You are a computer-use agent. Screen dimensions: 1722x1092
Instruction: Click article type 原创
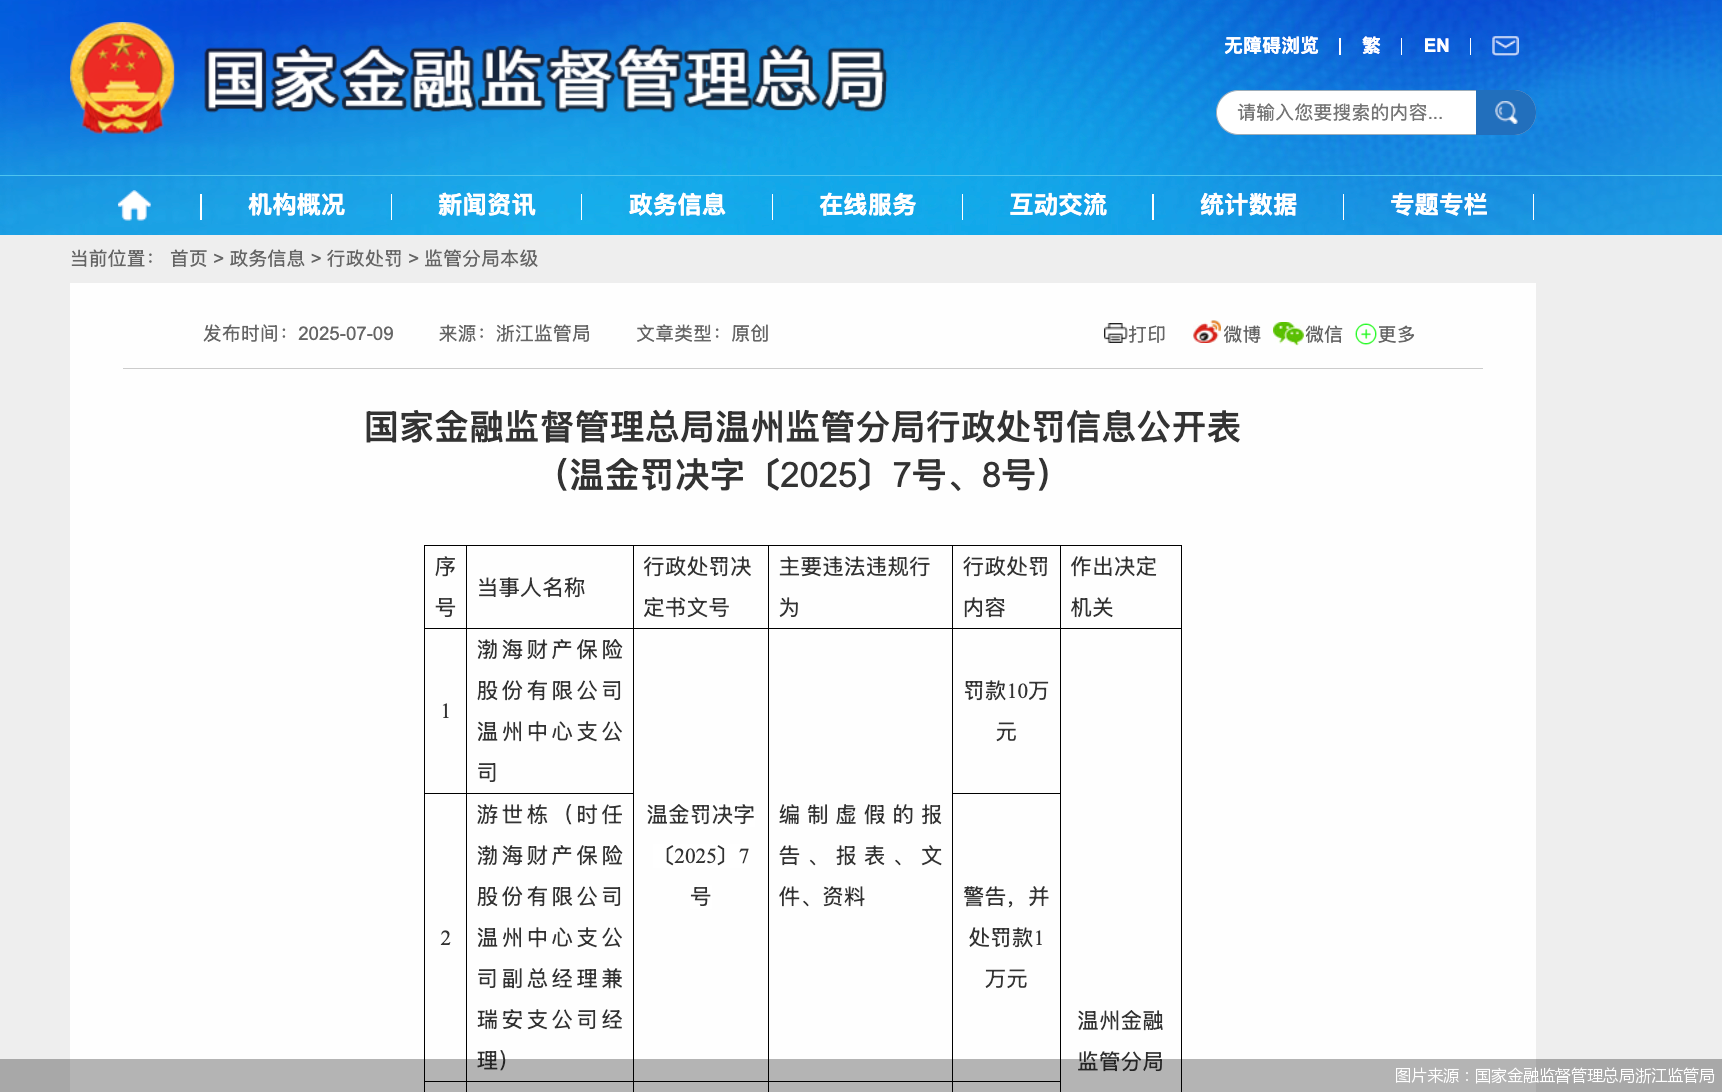point(750,334)
